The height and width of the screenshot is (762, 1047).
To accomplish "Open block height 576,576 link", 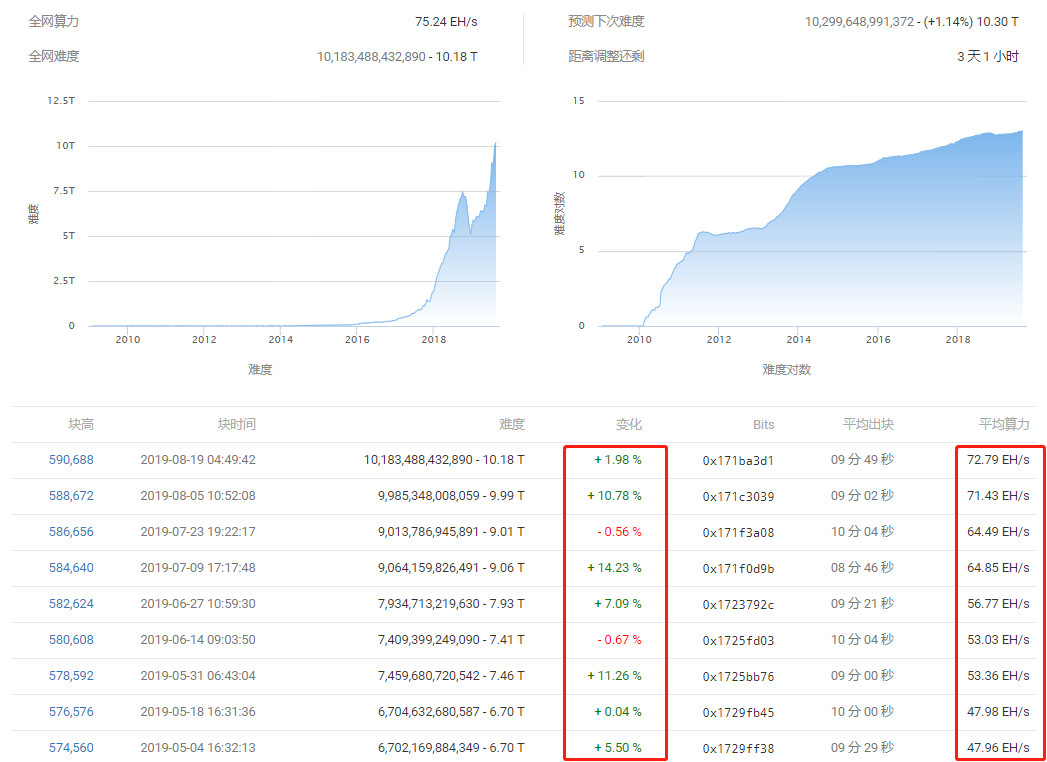I will [x=71, y=712].
